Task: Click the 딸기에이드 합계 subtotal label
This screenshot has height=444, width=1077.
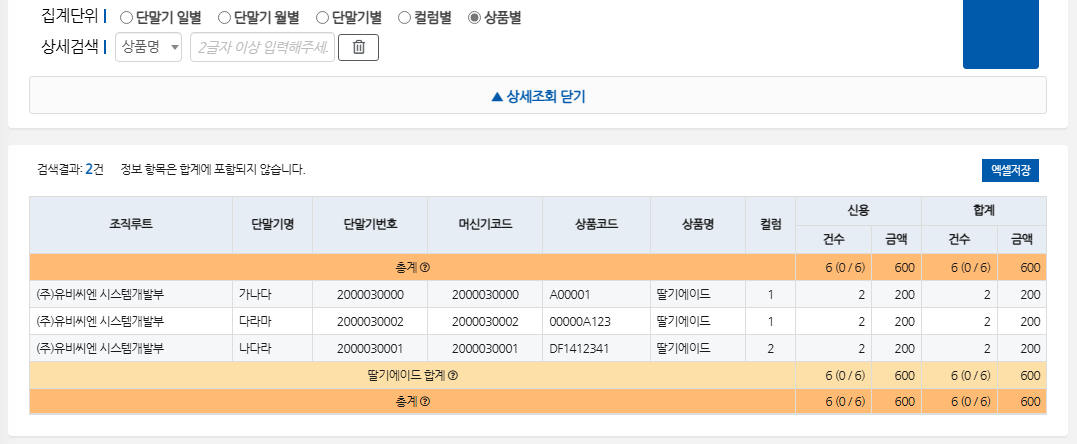Action: click(x=407, y=375)
